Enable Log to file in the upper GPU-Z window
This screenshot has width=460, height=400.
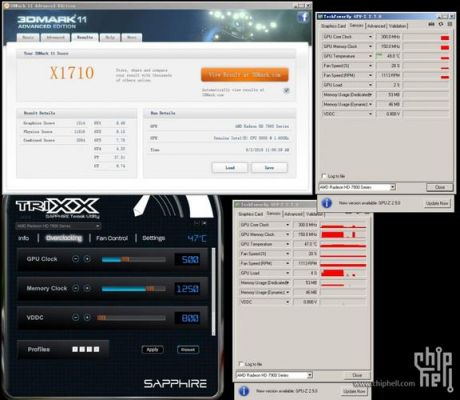tap(323, 176)
